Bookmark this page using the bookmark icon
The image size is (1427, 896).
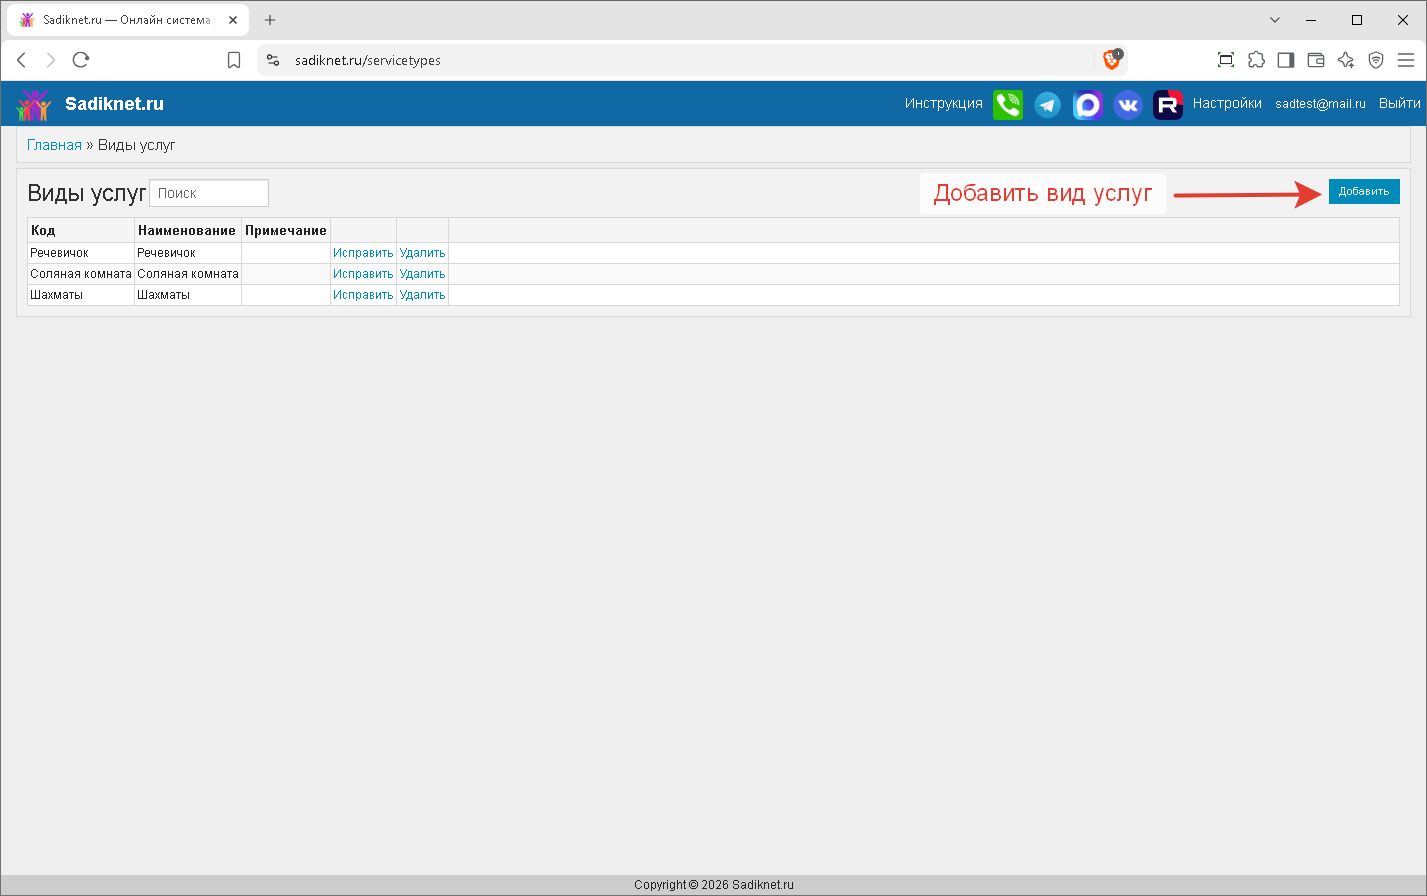[234, 60]
